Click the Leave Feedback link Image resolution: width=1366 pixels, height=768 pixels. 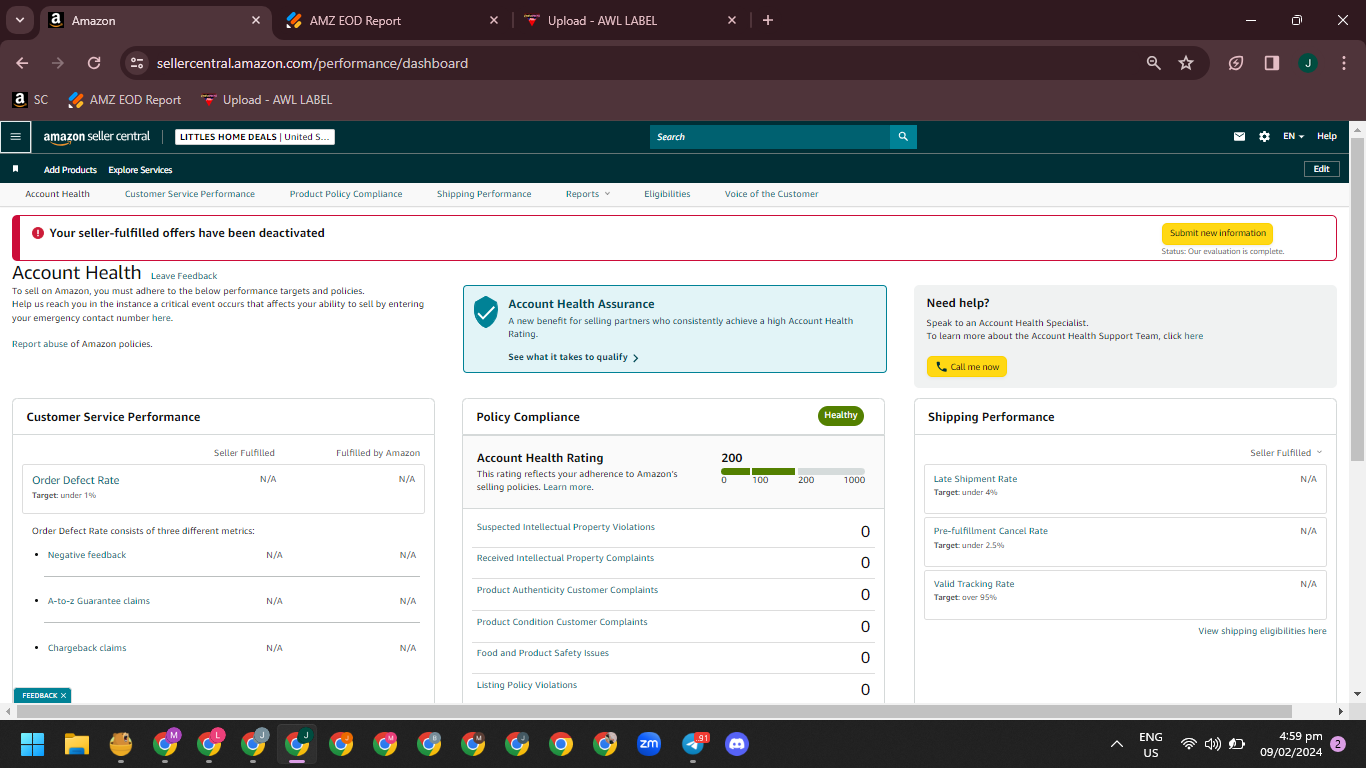(x=184, y=276)
